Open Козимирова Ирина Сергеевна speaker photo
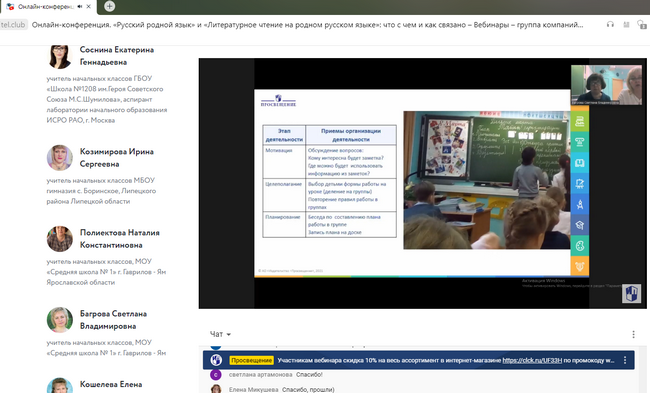Screen dimensions: 650x393 point(60,158)
